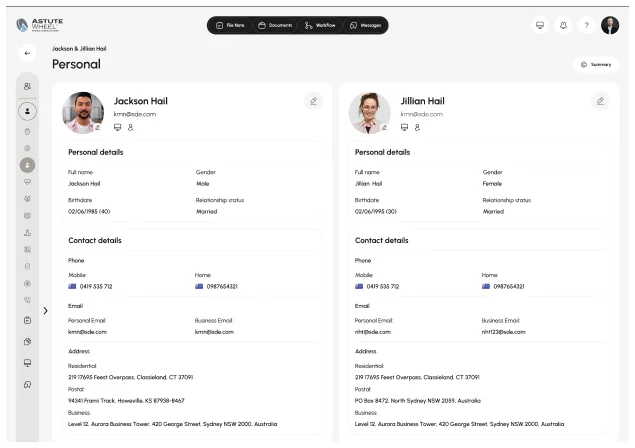Go to the Workflow tab

(x=320, y=25)
